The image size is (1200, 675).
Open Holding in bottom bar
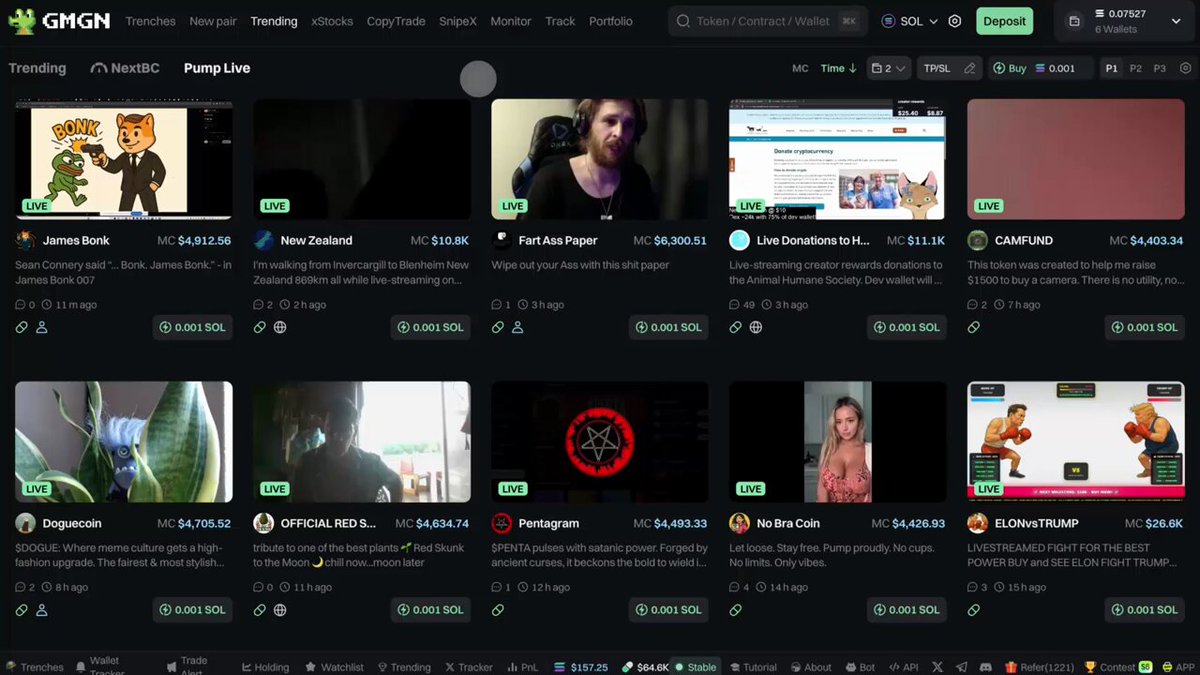pos(266,667)
